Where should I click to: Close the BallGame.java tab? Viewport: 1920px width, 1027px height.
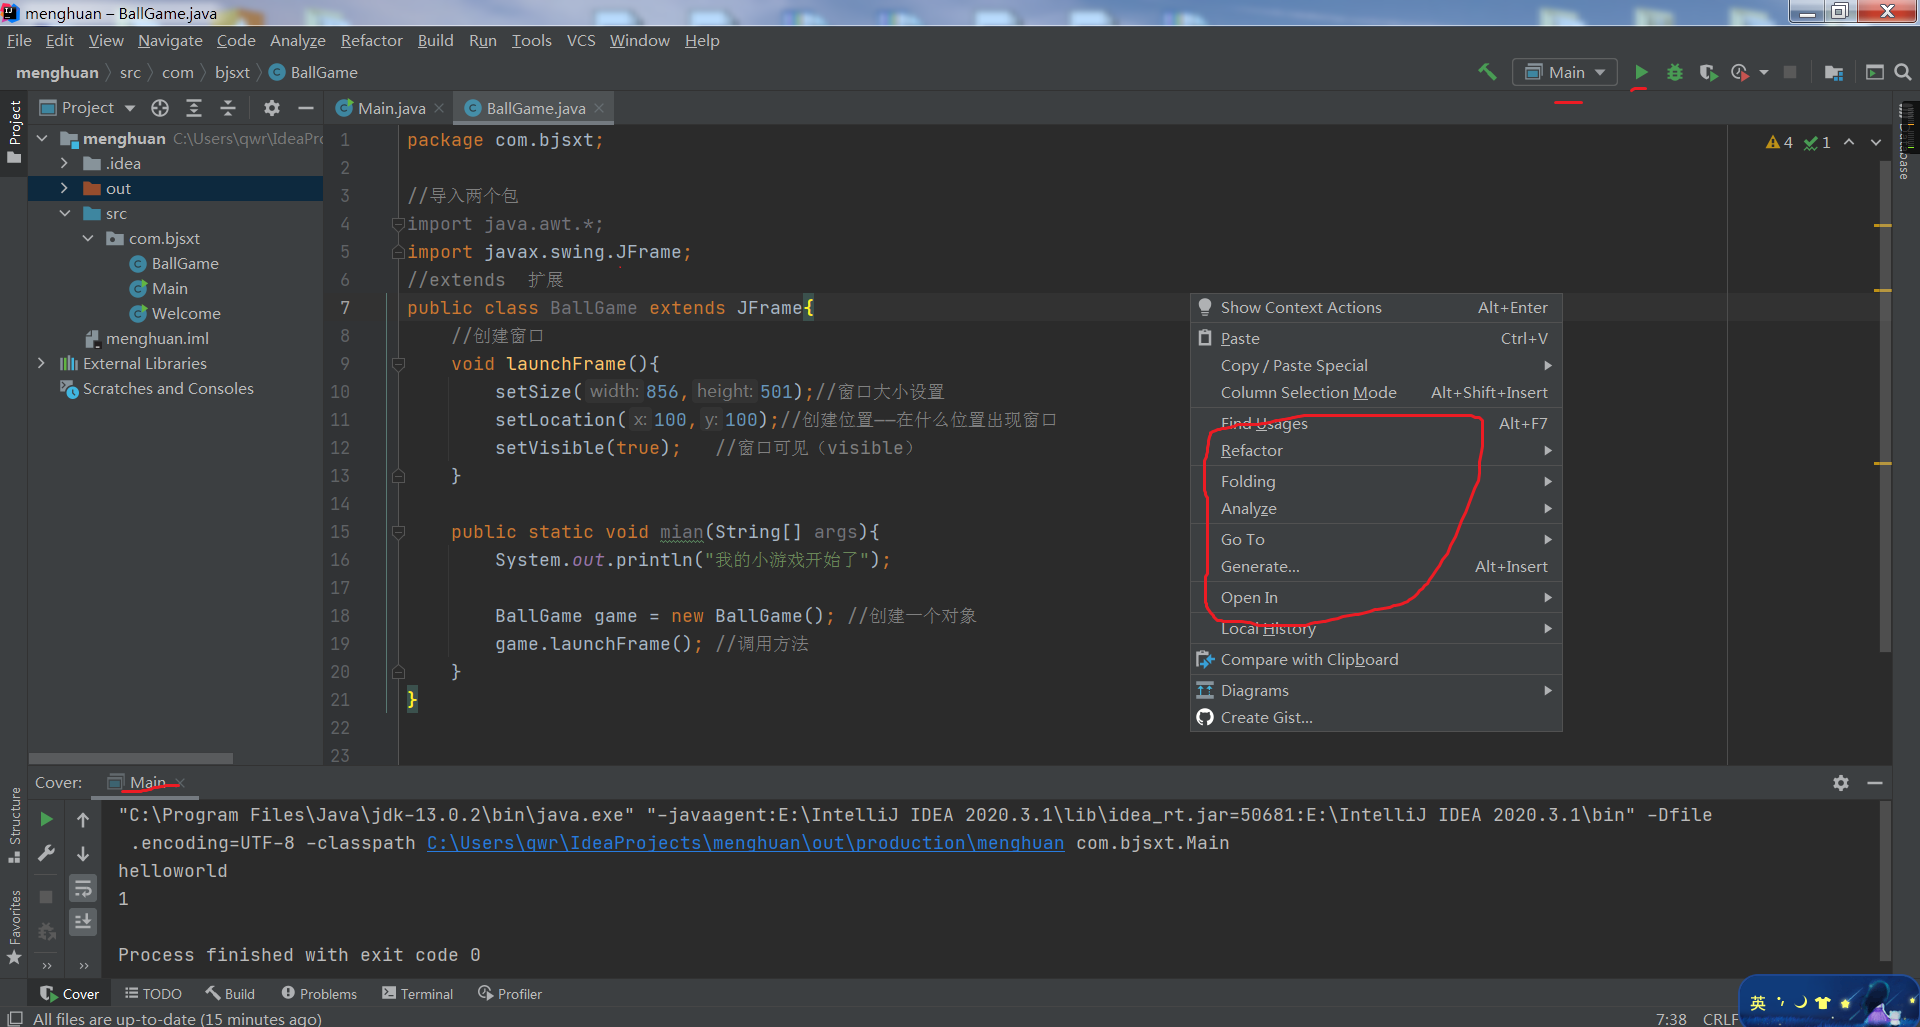(599, 108)
